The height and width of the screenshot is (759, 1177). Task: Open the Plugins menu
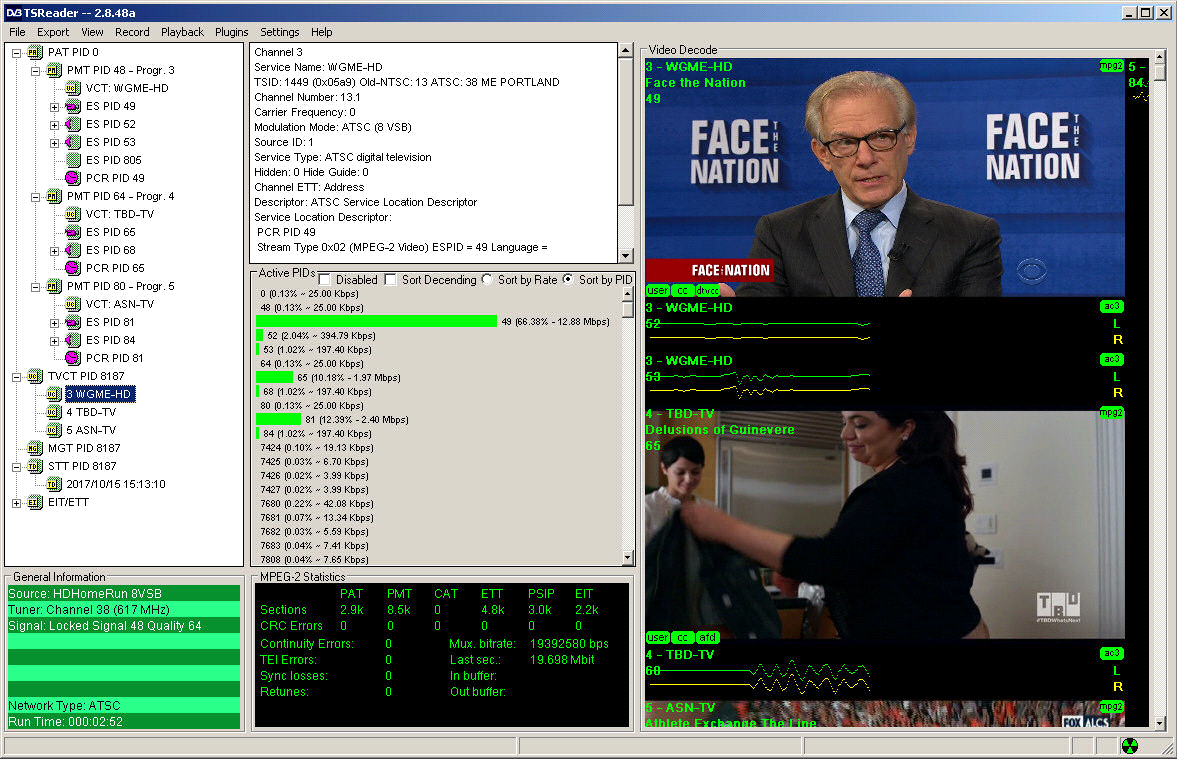pos(231,32)
